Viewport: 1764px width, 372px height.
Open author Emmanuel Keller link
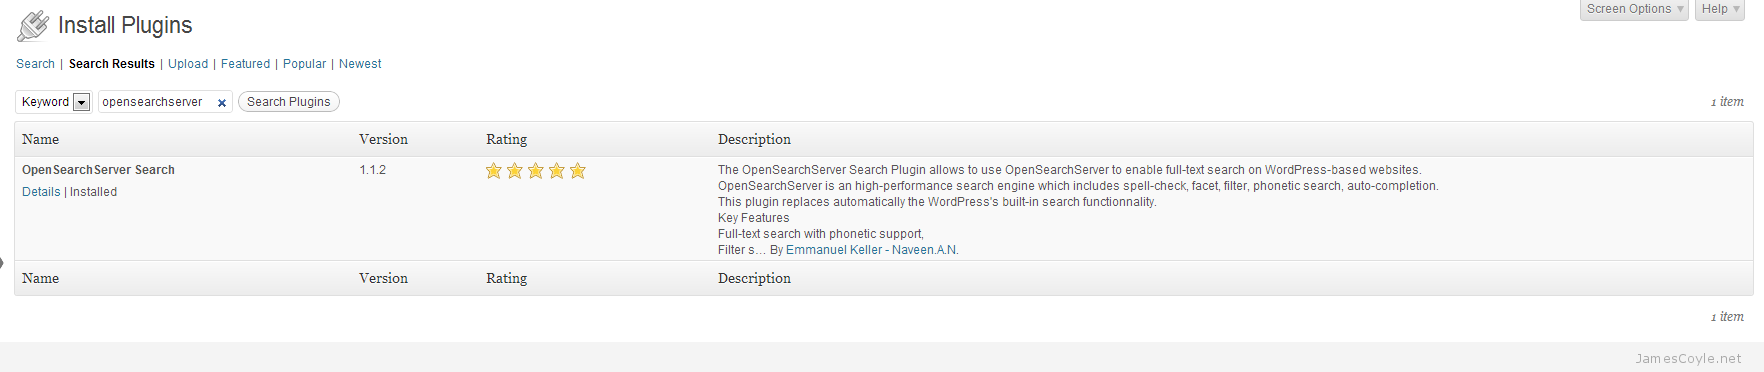click(x=834, y=250)
